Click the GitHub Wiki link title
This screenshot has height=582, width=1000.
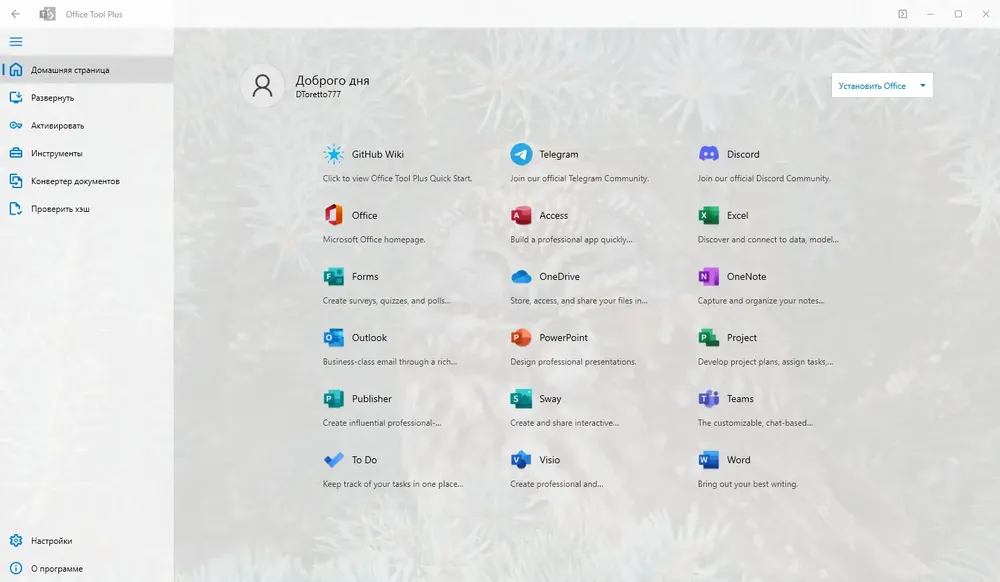378,154
